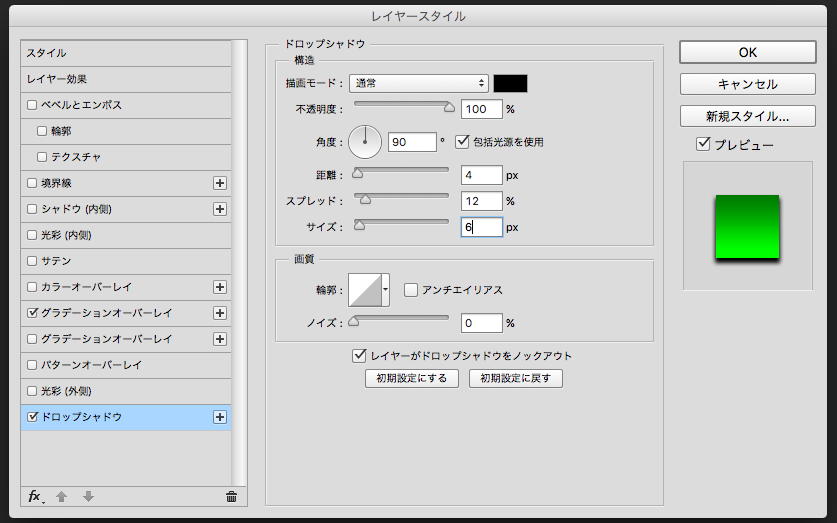The width and height of the screenshot is (837, 523).
Task: Enable ベベルとエンボス checkbox
Action: click(x=32, y=105)
